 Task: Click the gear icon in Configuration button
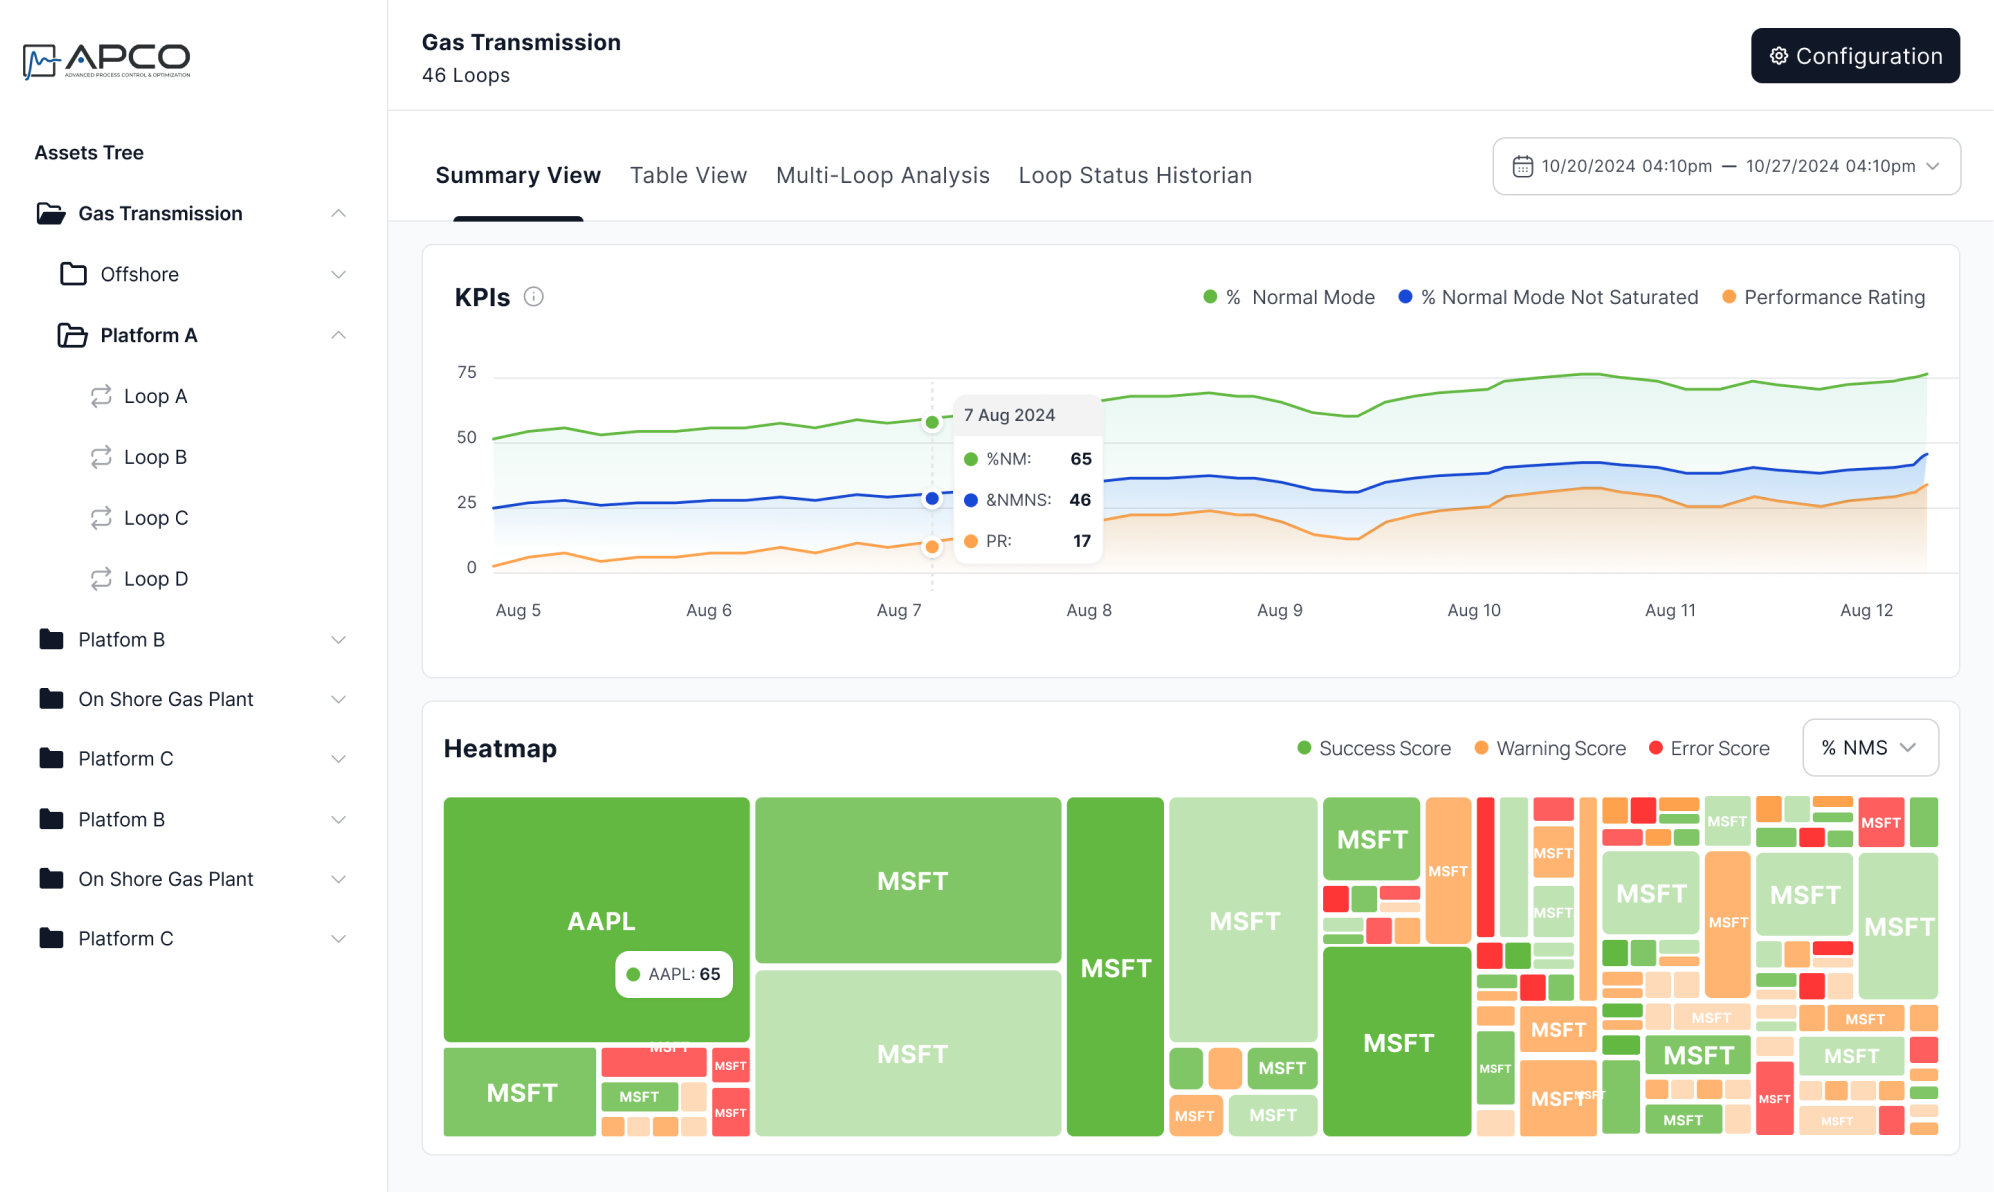point(1779,56)
